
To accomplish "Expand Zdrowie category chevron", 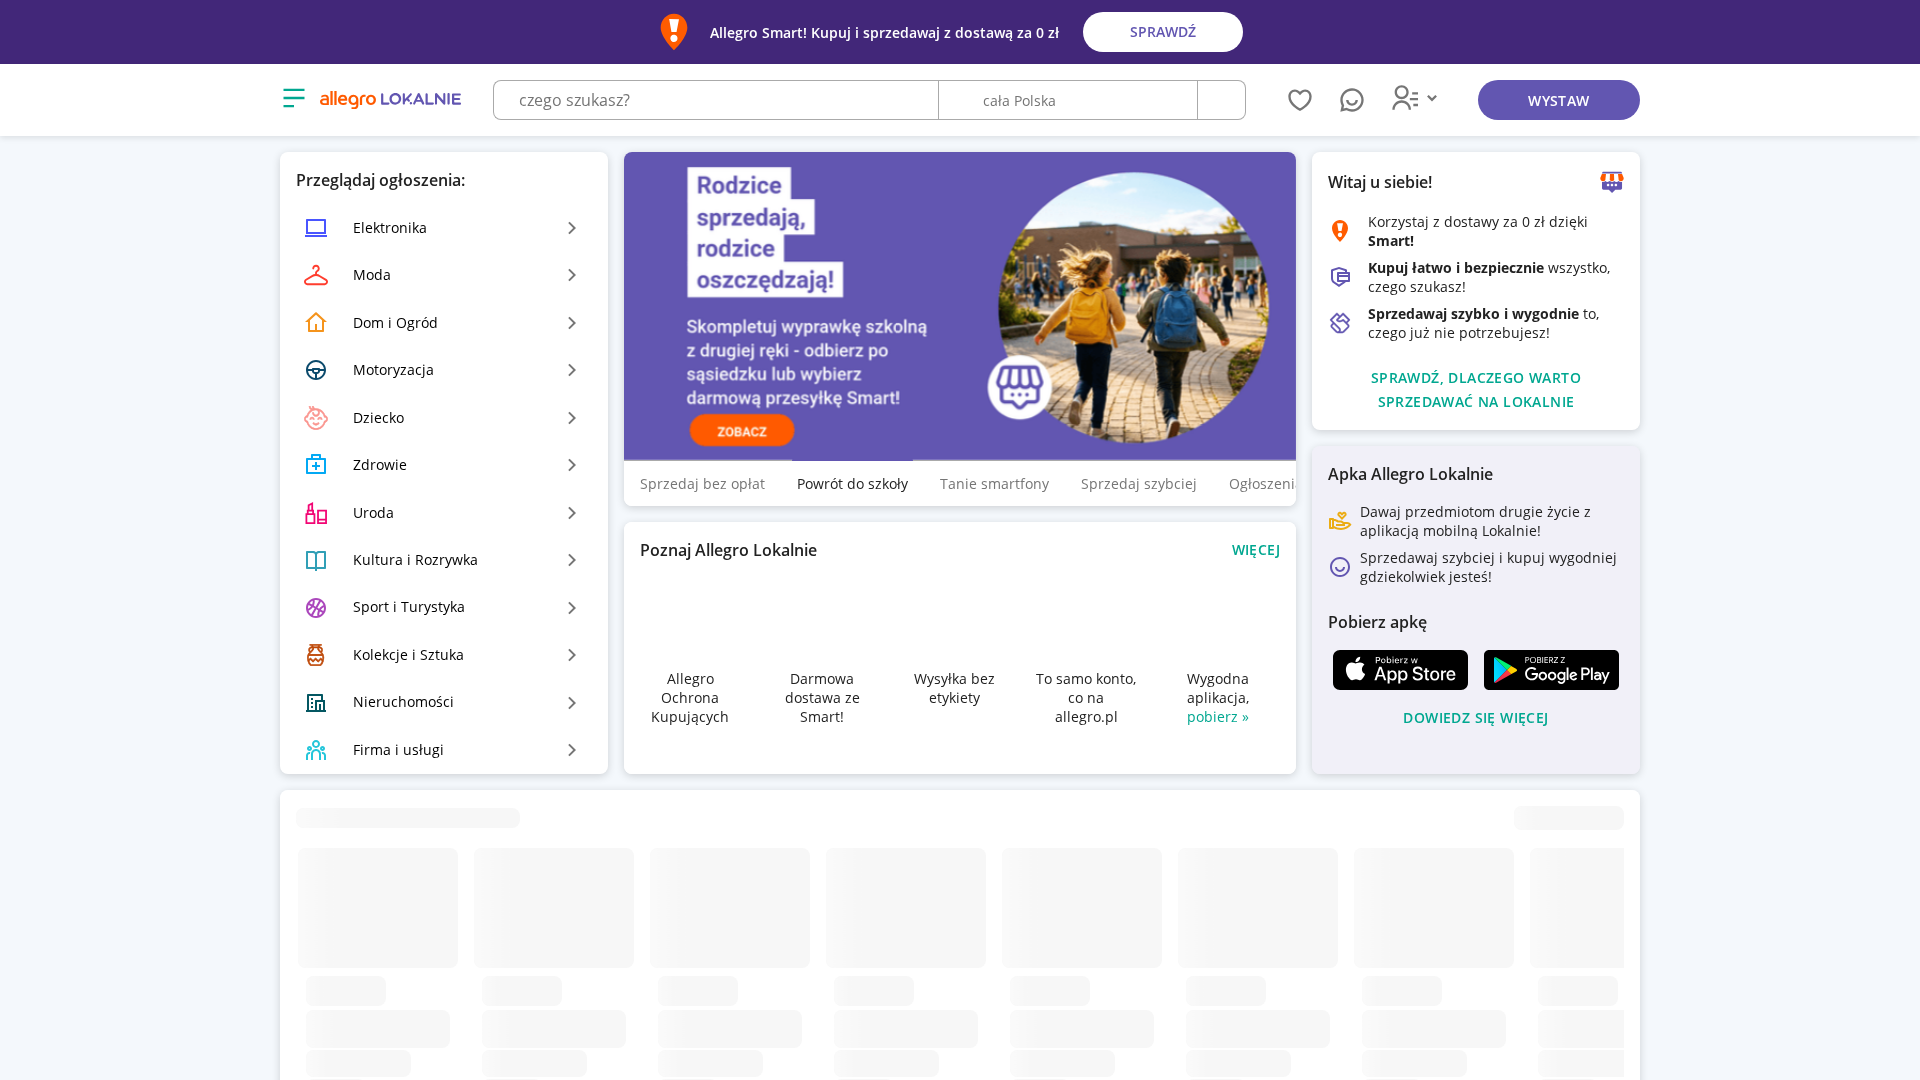I will (x=572, y=465).
